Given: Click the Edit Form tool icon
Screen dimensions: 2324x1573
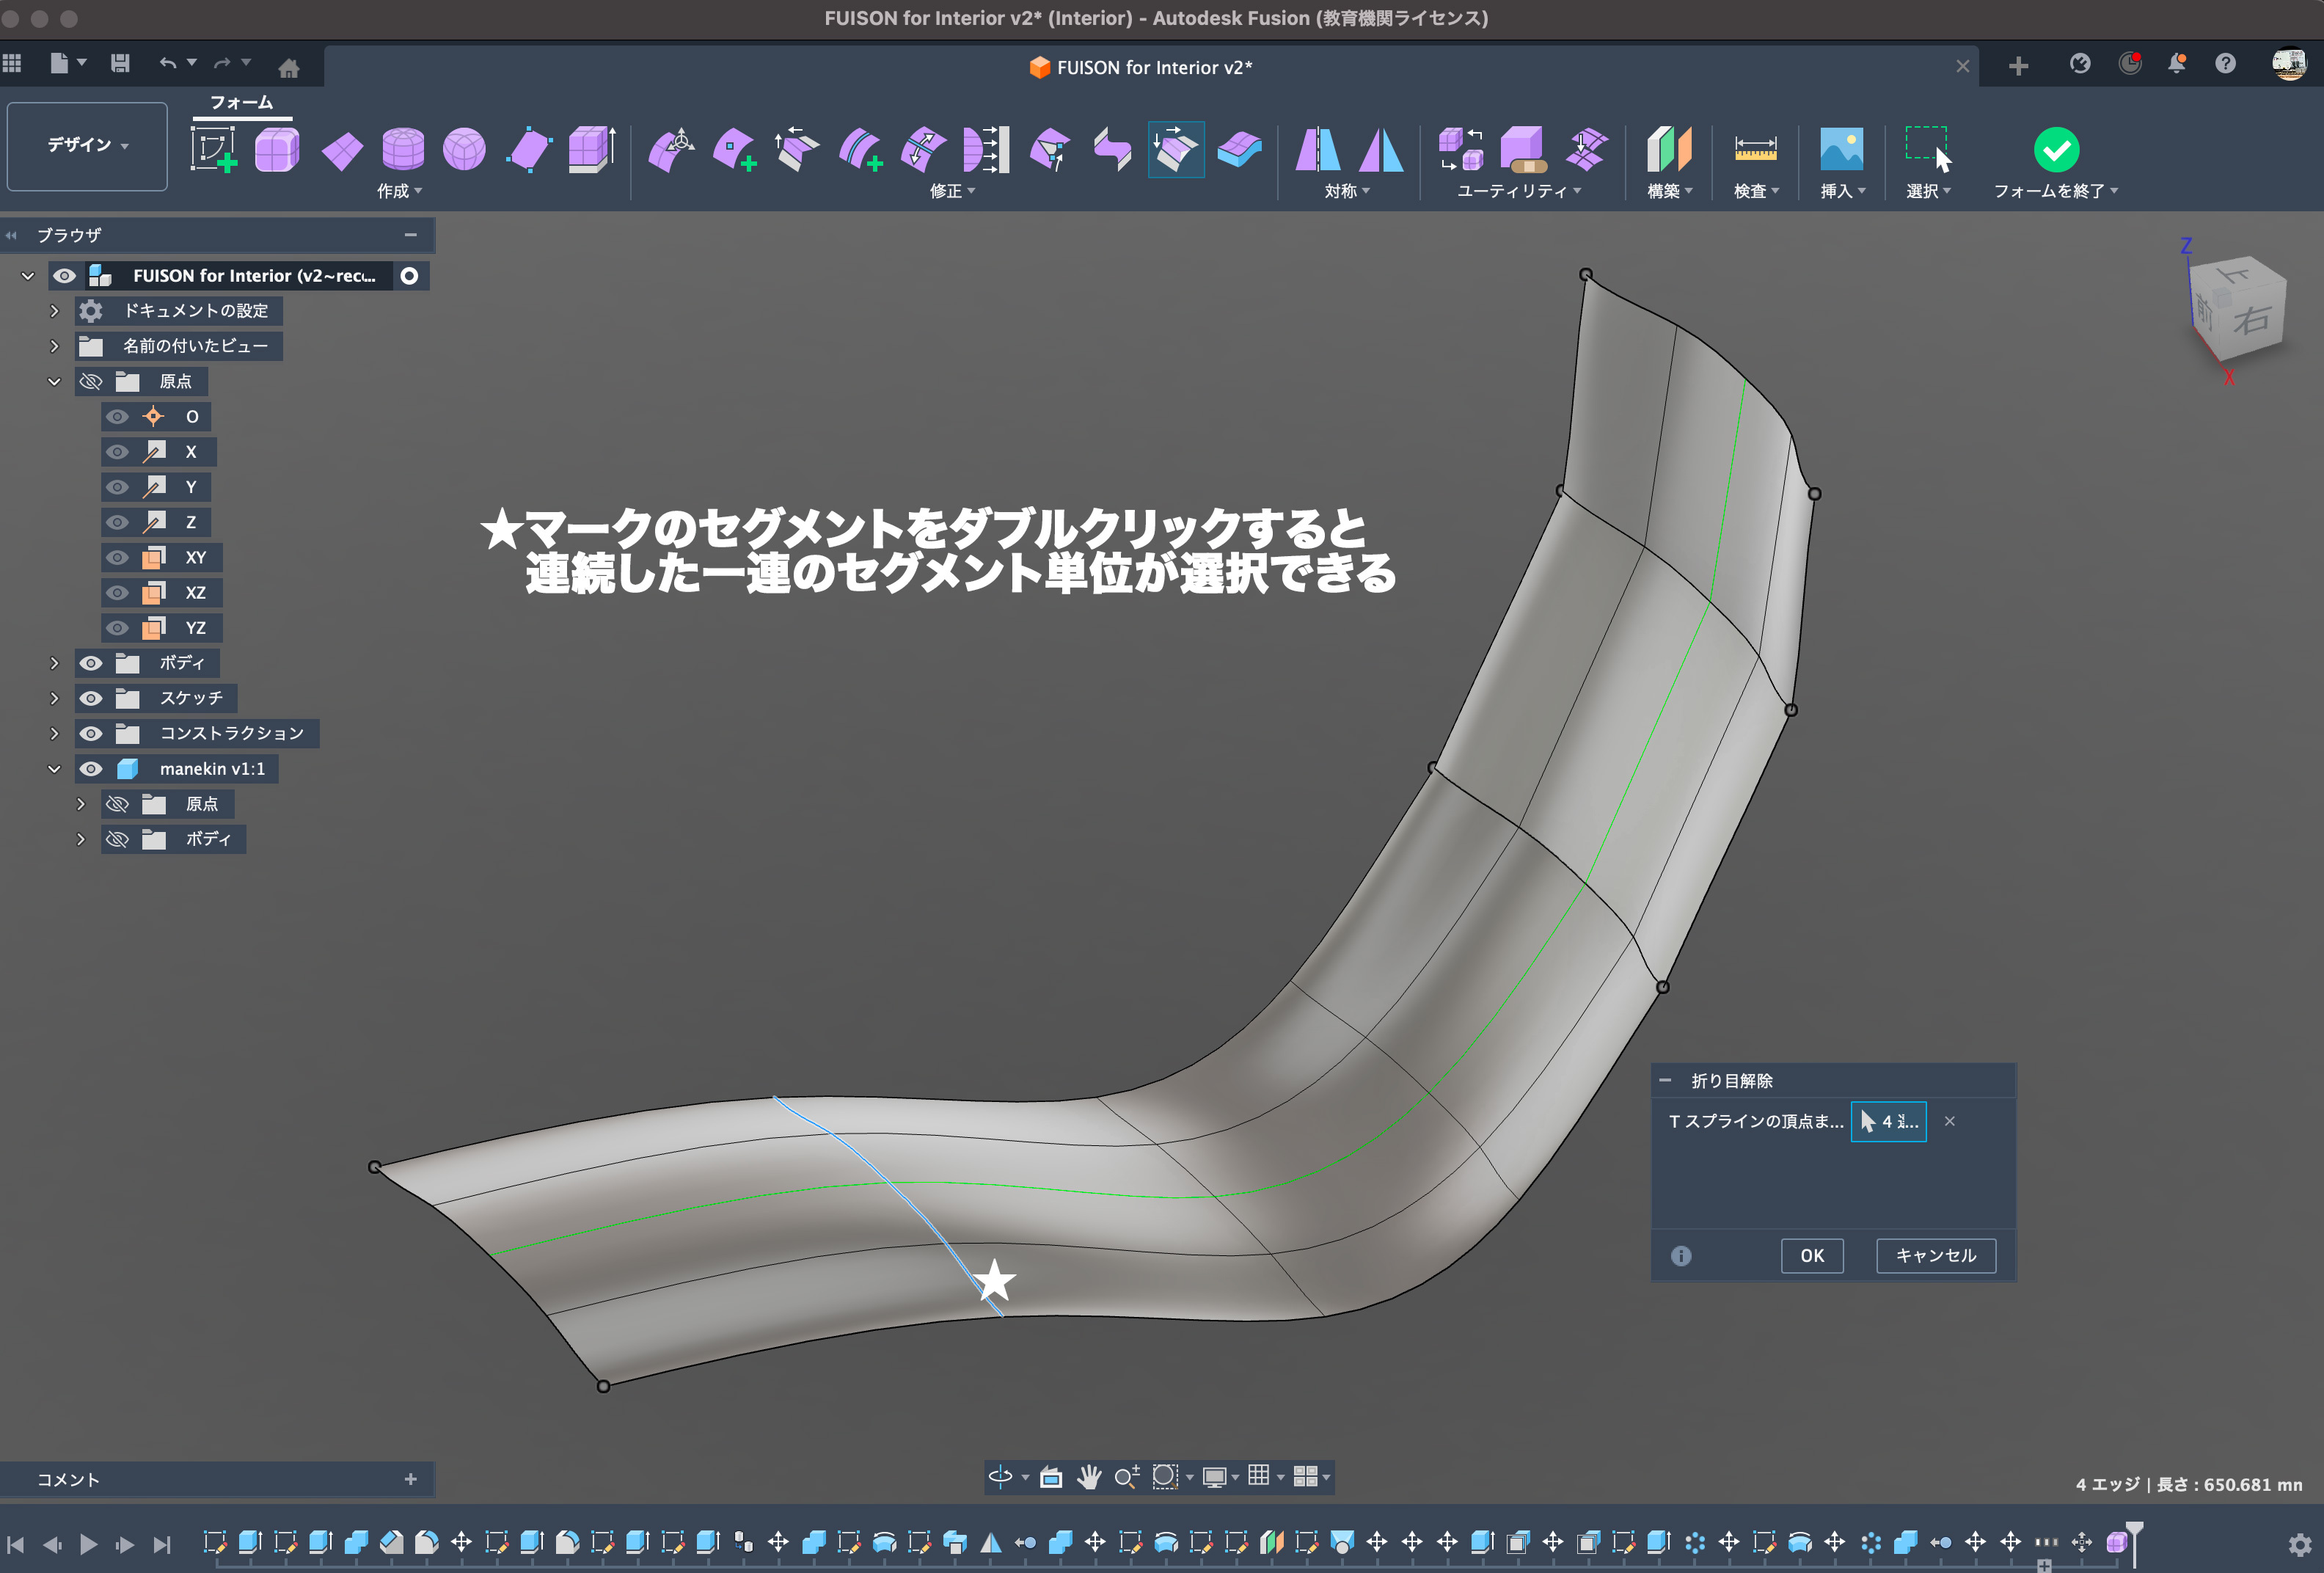Looking at the screenshot, I should 671,150.
